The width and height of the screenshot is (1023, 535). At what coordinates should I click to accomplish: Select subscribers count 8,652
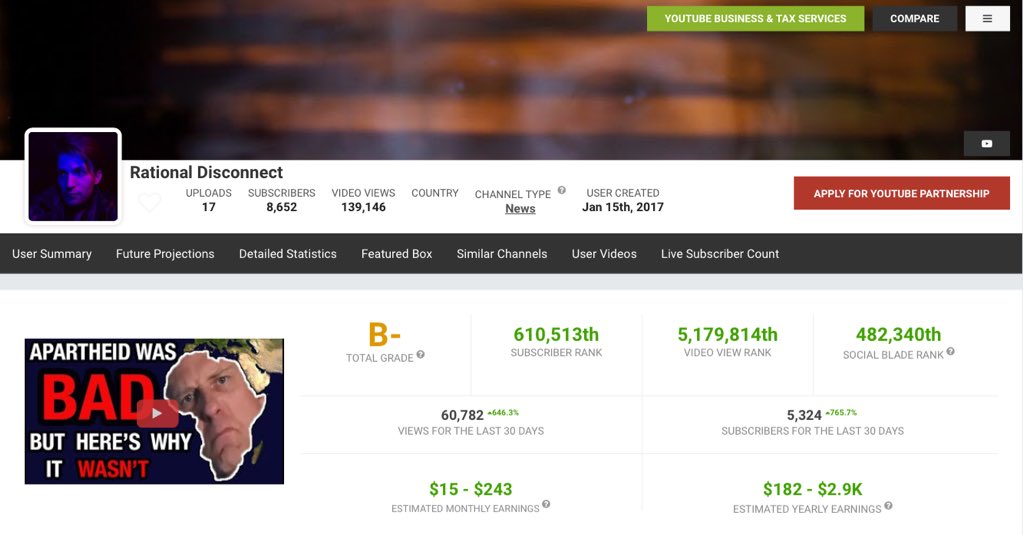click(281, 207)
